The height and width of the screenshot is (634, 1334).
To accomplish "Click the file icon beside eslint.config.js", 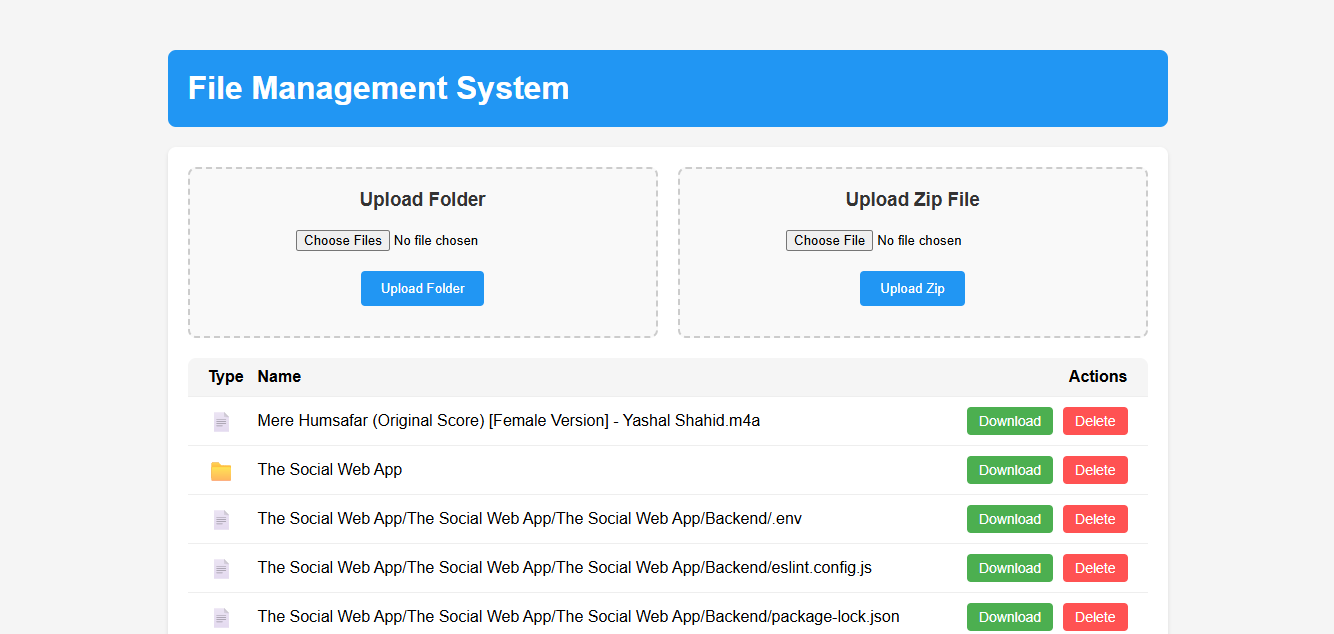I will point(221,569).
